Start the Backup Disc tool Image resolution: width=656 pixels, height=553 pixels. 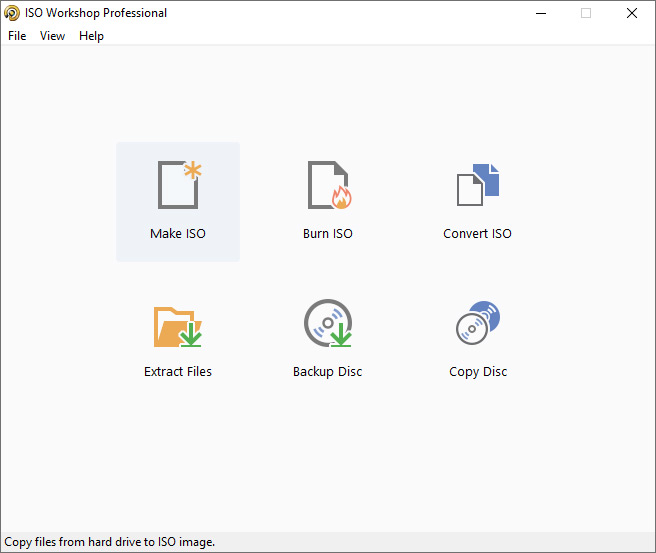(328, 340)
